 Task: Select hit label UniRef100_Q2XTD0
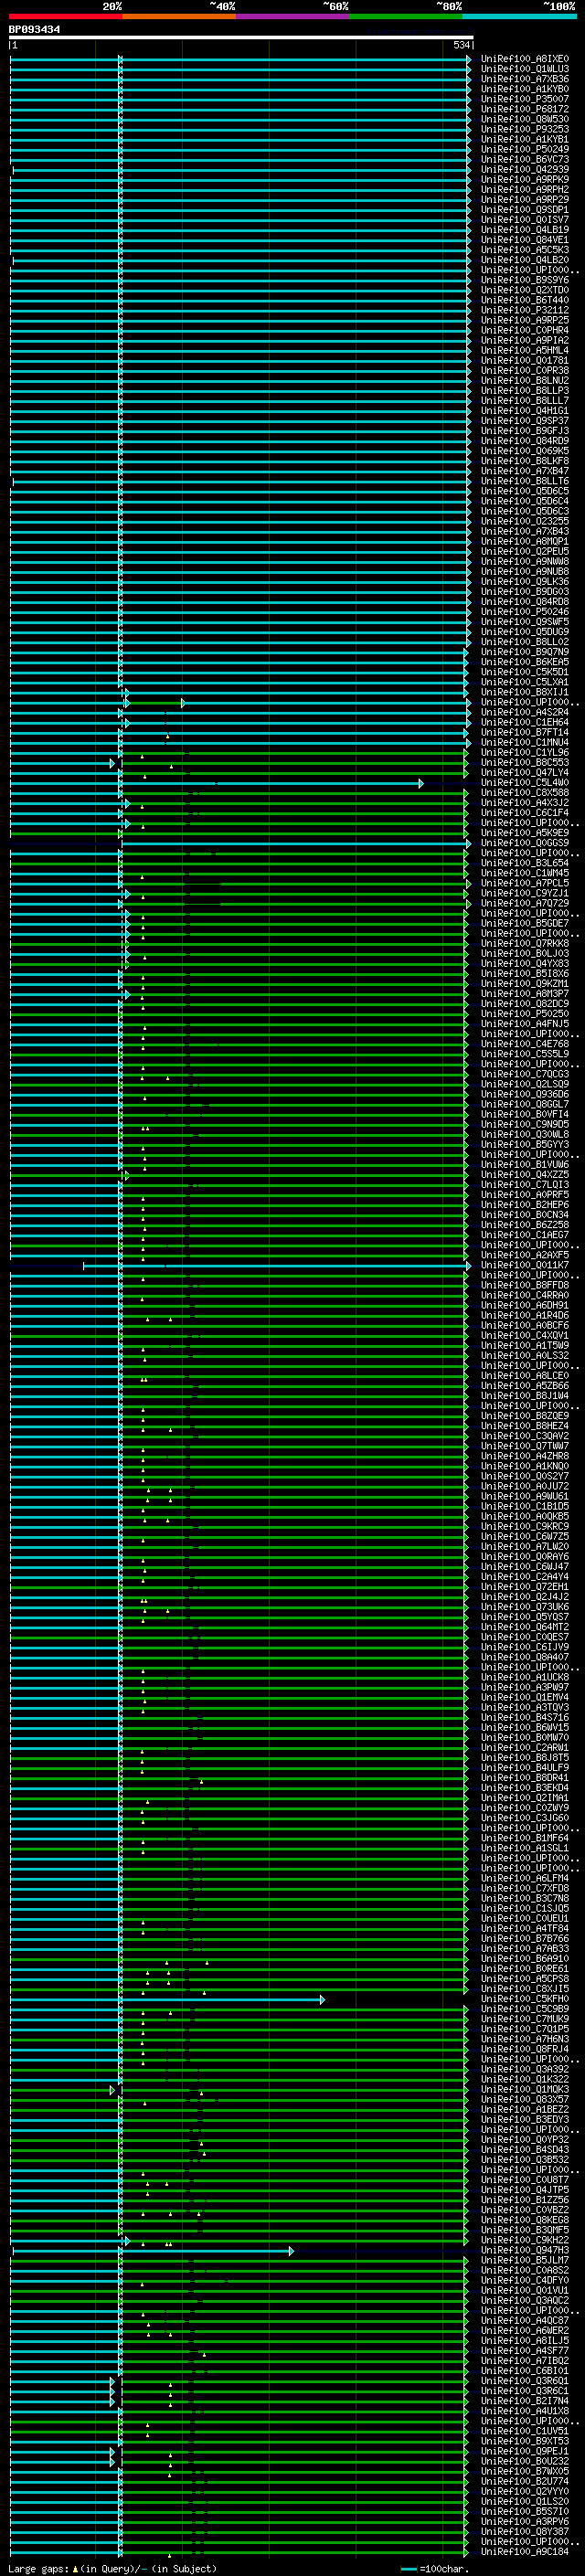tap(525, 290)
